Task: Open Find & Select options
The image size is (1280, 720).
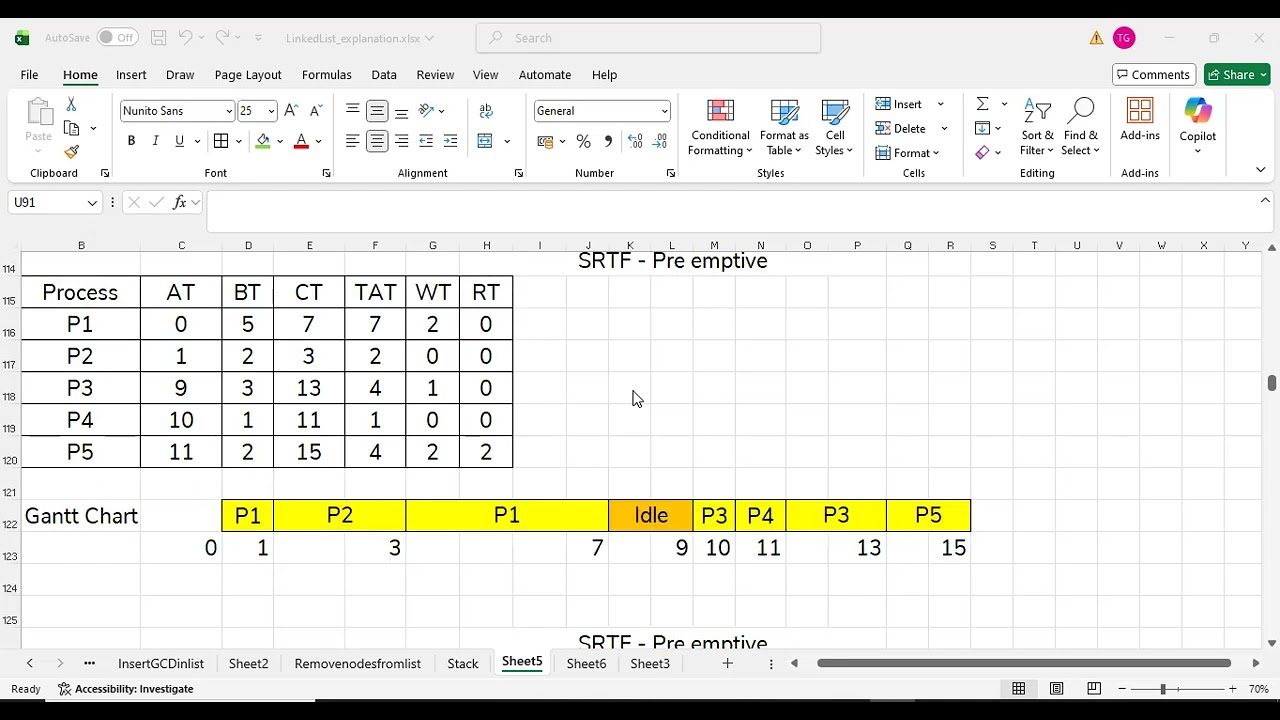Action: click(x=1080, y=127)
